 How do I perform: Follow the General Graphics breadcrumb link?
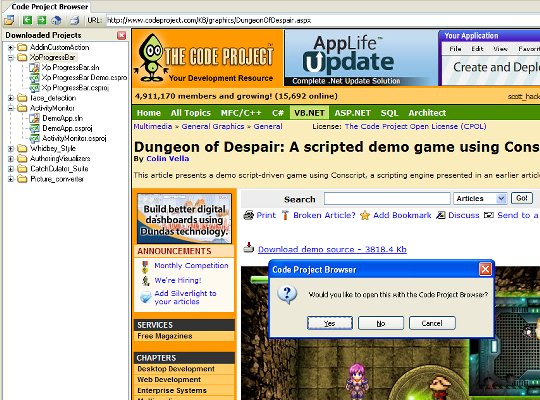pyautogui.click(x=213, y=126)
